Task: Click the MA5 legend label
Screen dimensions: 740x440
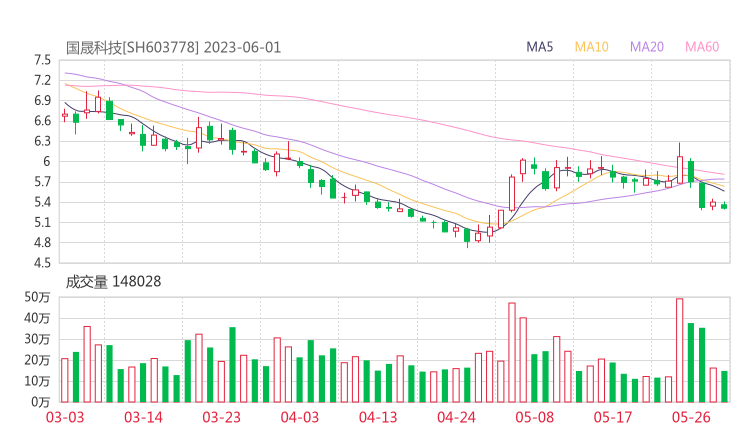Action: click(539, 47)
